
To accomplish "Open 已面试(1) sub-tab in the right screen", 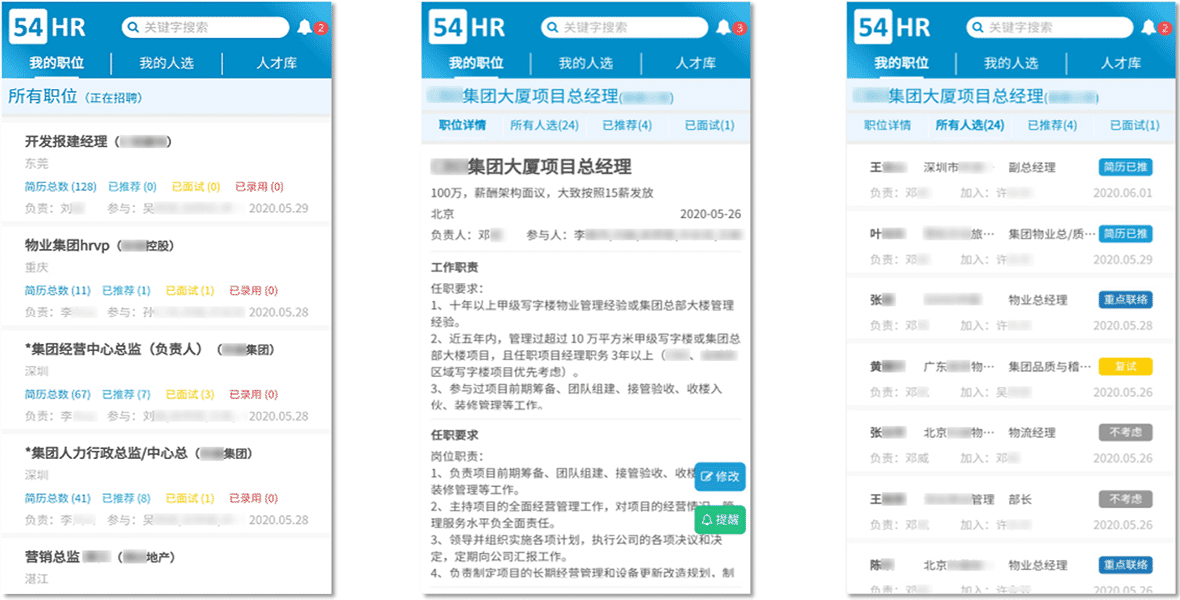I will coord(1135,125).
